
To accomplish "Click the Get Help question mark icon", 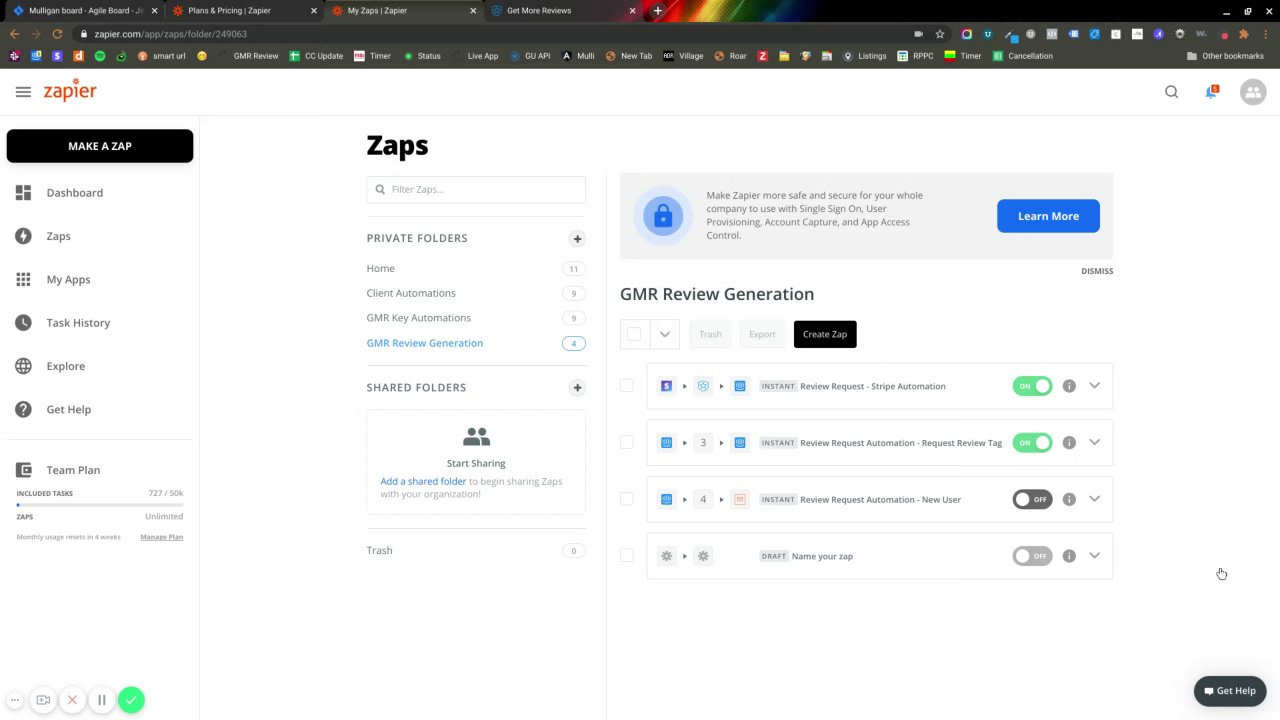I will 23,409.
